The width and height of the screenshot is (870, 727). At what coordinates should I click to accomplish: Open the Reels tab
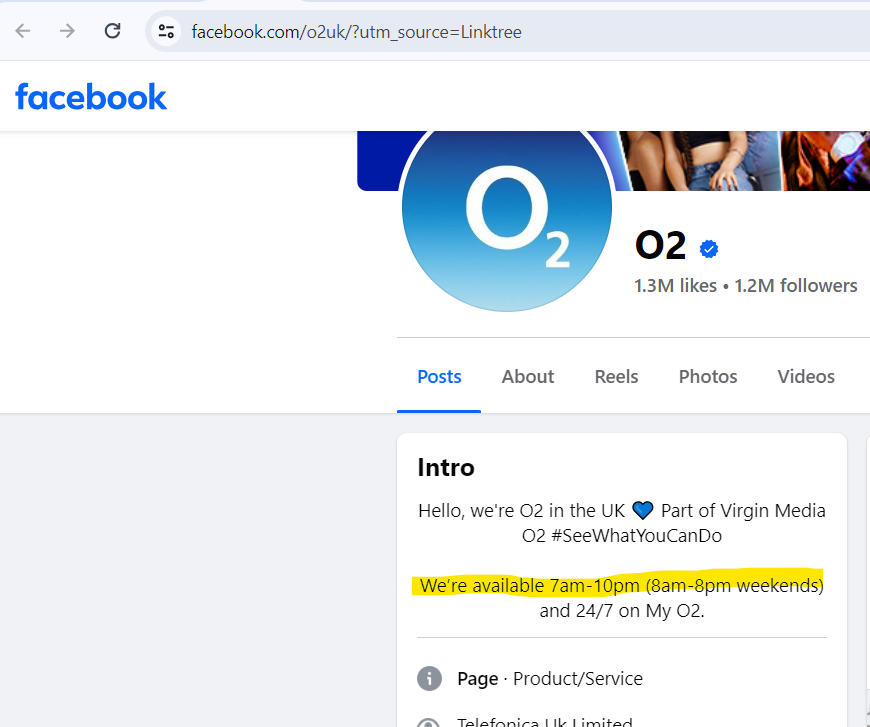click(x=615, y=376)
